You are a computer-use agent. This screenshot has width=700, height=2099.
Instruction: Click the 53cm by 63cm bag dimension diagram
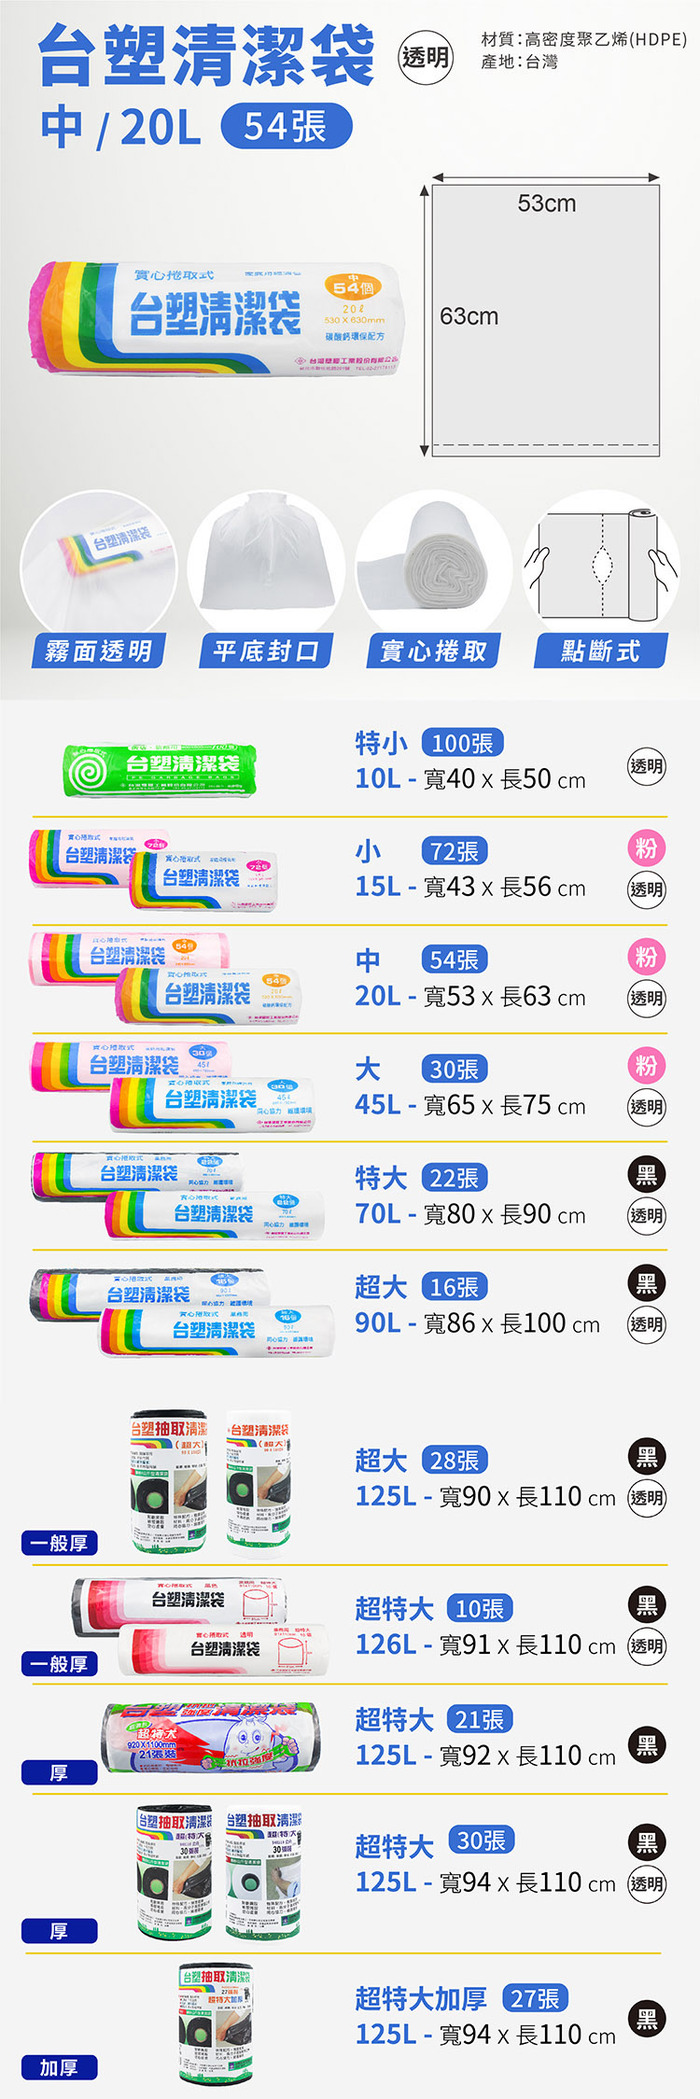(x=545, y=318)
